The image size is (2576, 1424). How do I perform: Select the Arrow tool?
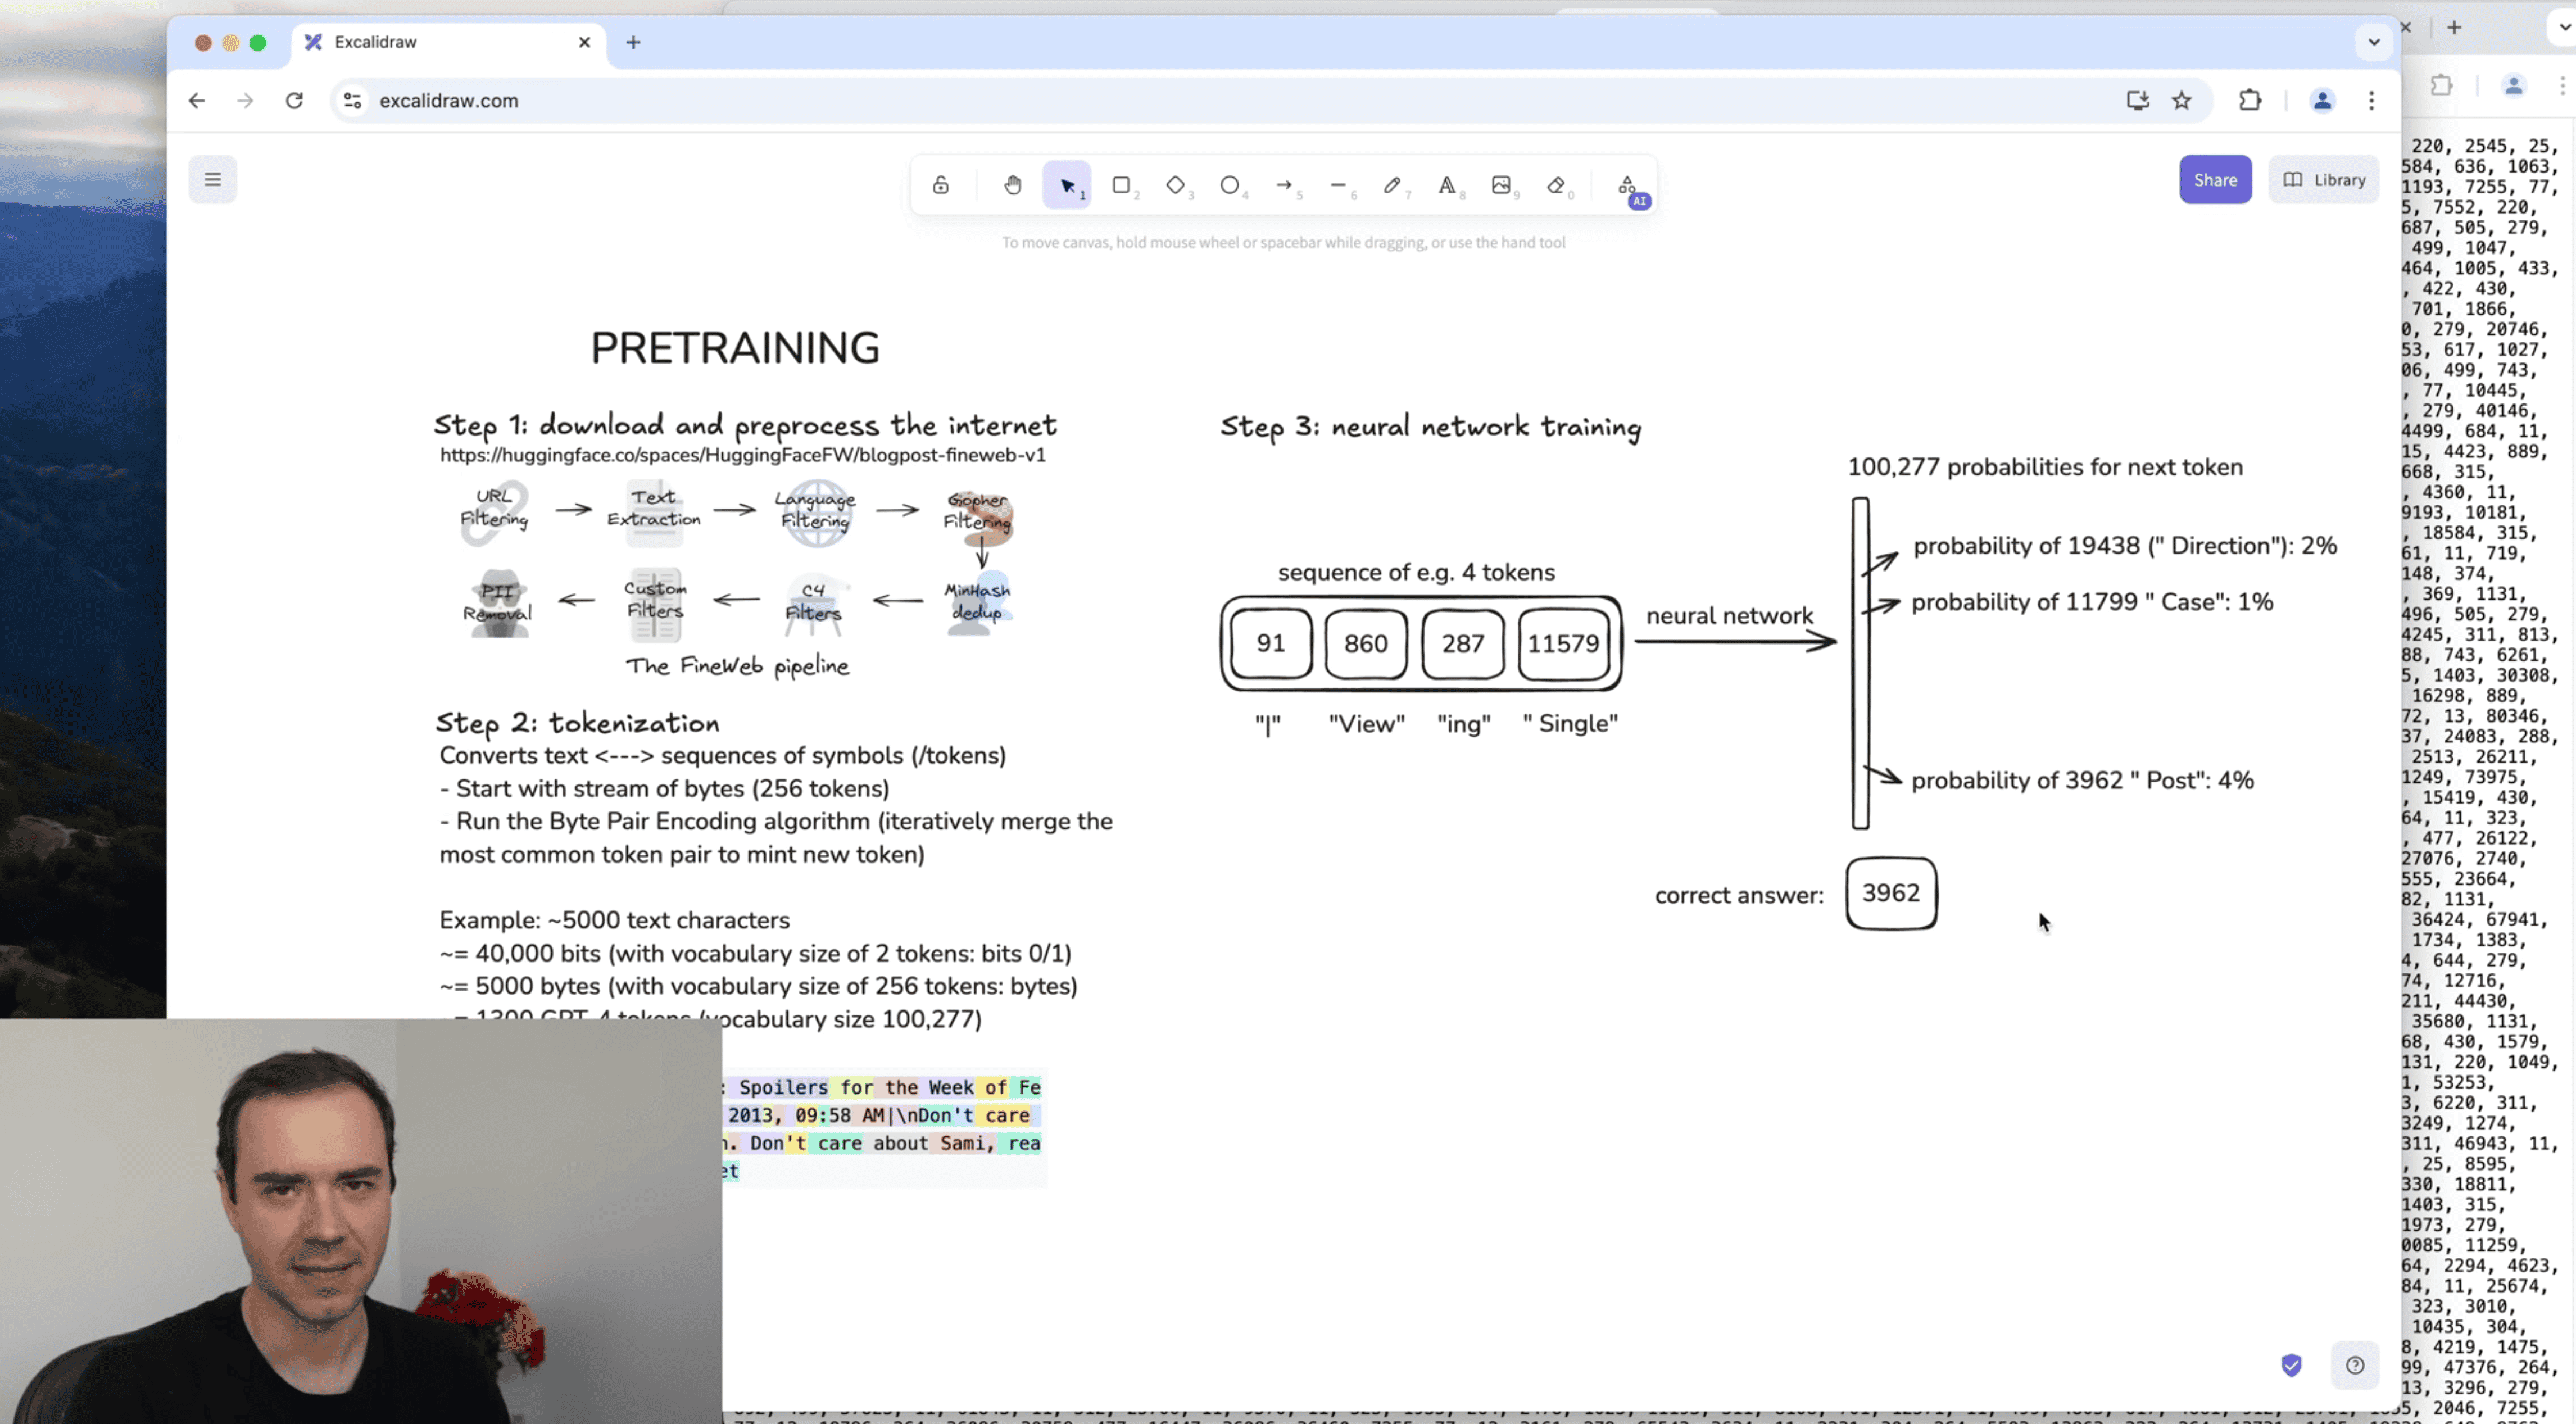pos(1284,185)
